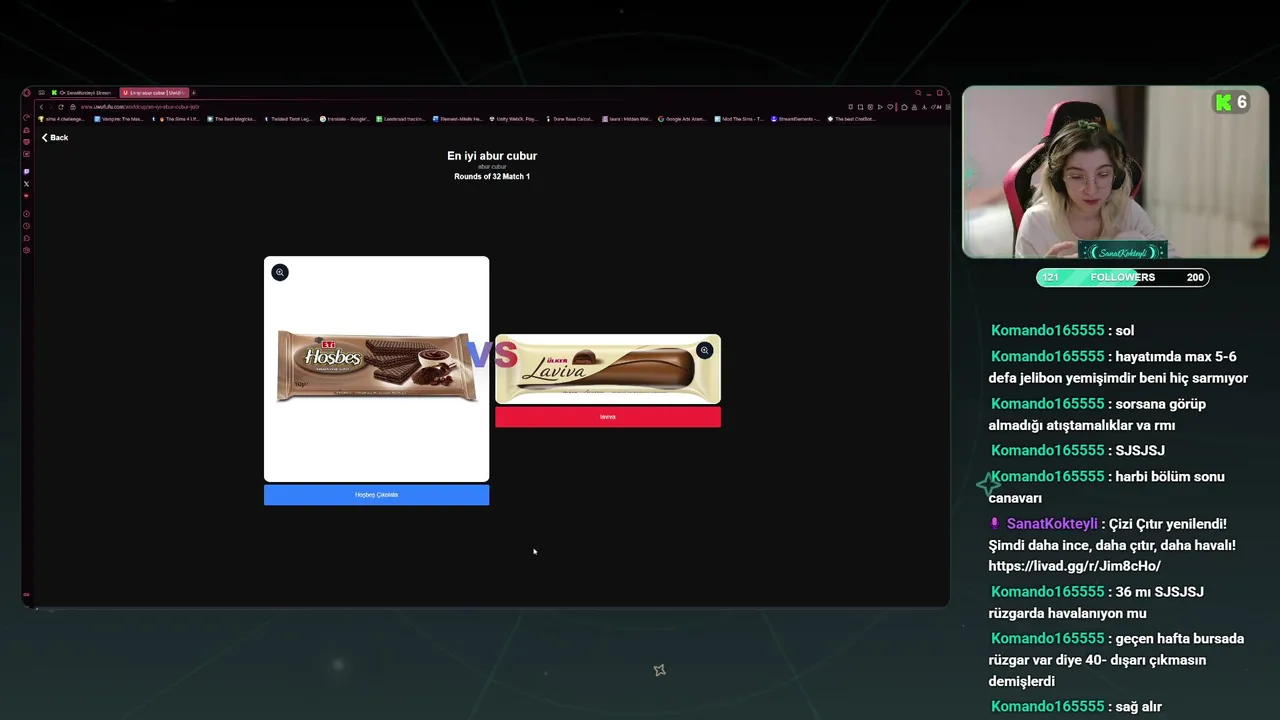Open the translate - Google bookmark
The width and height of the screenshot is (1280, 720).
pyautogui.click(x=345, y=119)
